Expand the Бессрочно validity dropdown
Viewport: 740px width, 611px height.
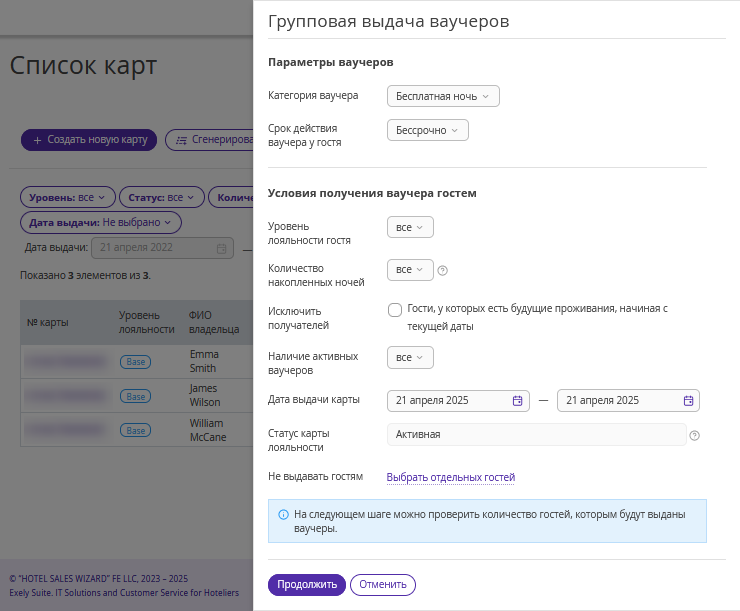428,130
